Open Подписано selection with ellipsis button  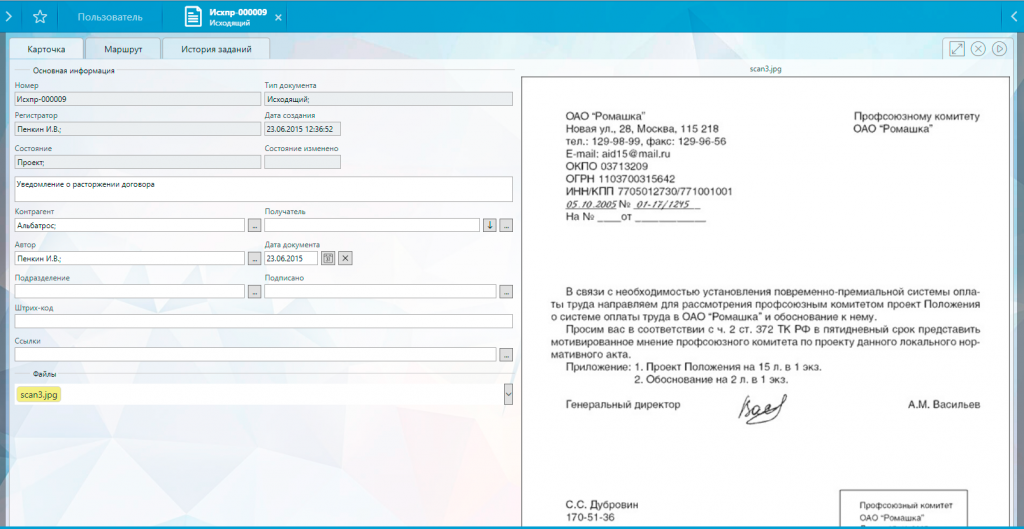(x=506, y=291)
